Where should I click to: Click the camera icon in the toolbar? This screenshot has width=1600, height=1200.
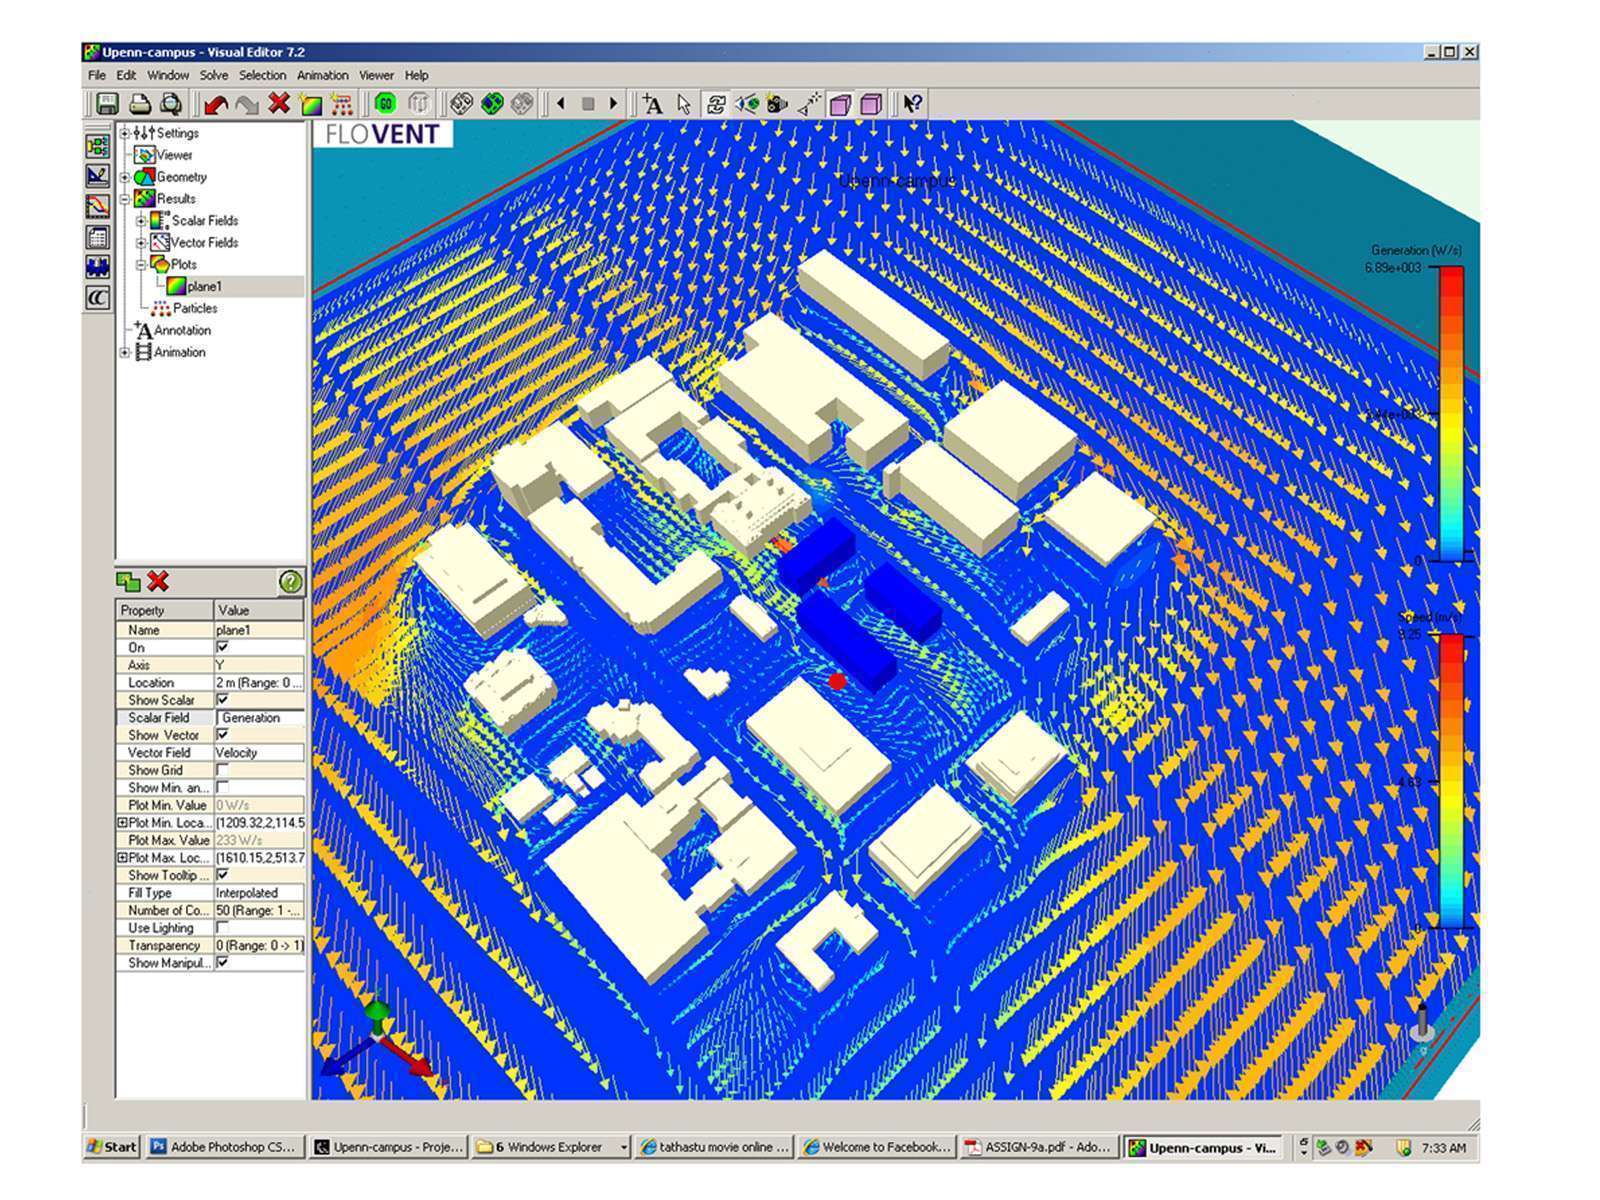(777, 104)
